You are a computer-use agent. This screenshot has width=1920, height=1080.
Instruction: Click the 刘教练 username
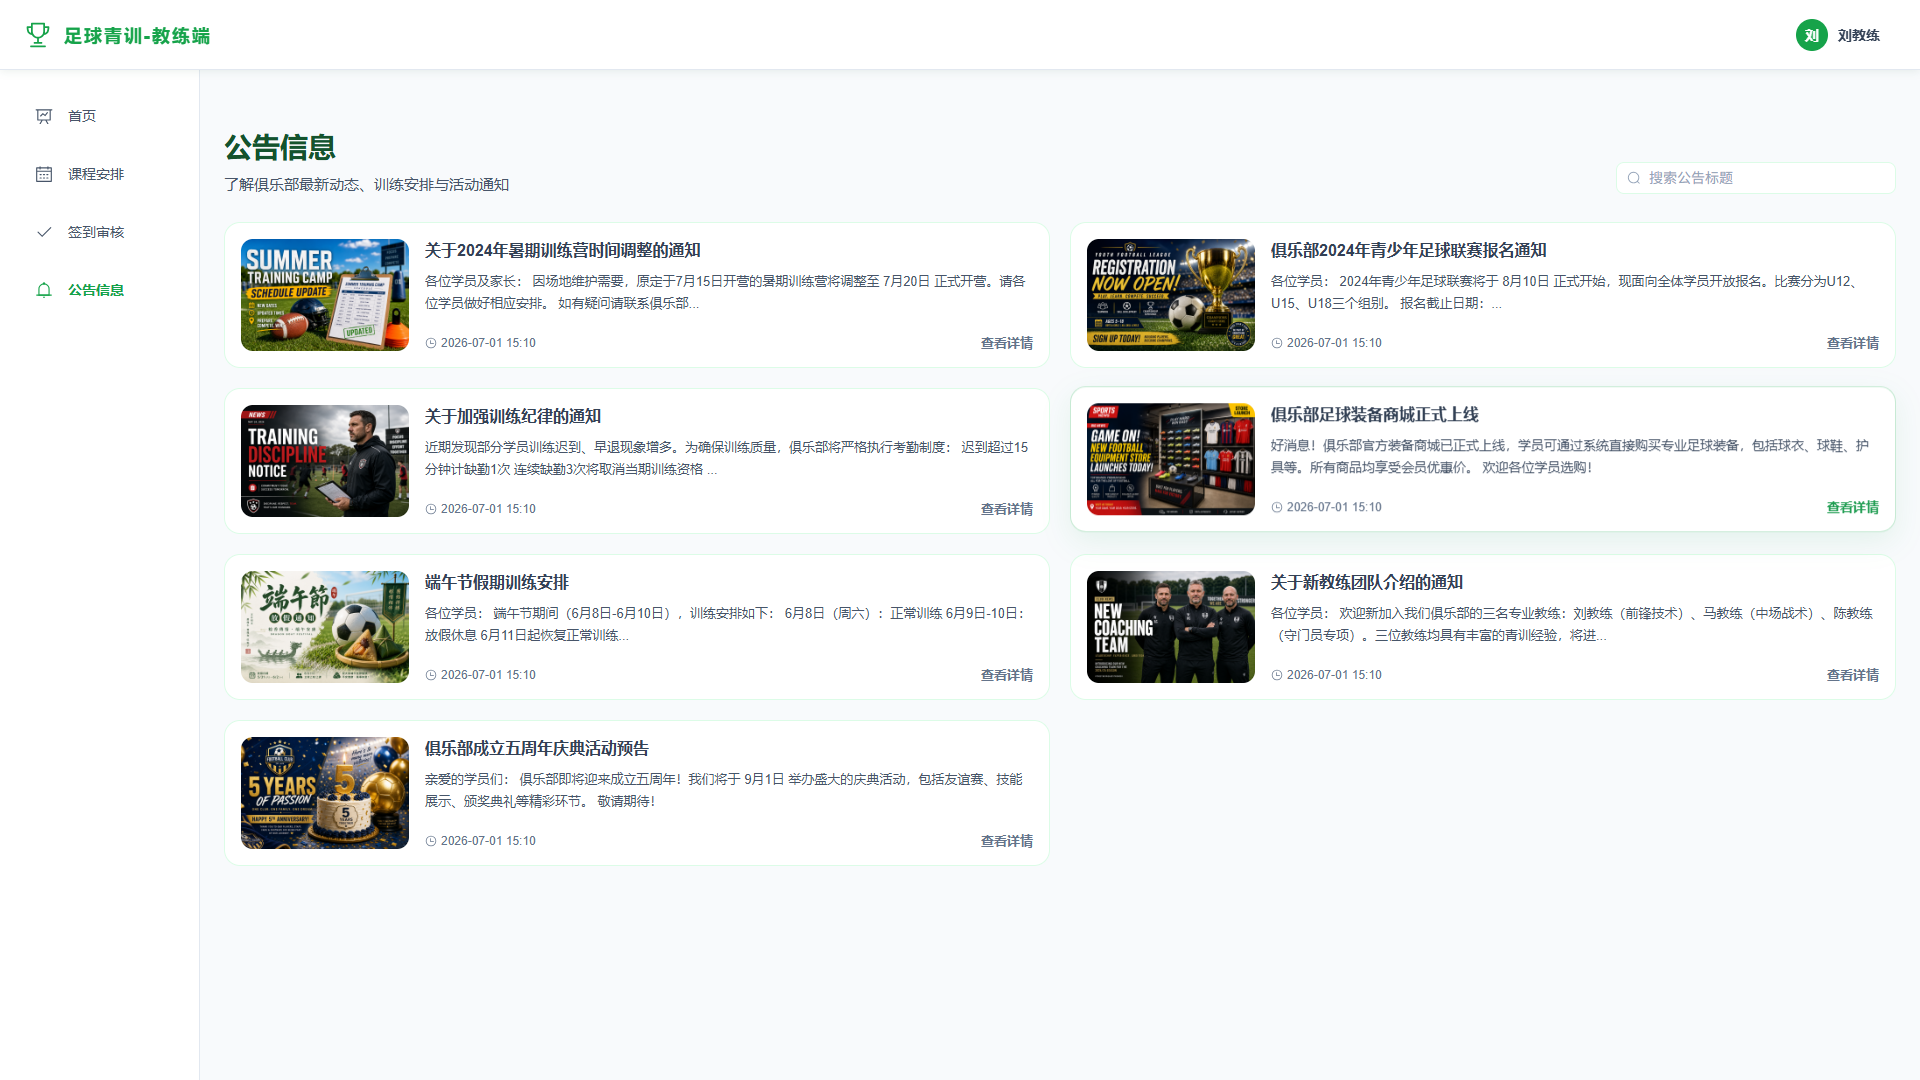pos(1858,35)
